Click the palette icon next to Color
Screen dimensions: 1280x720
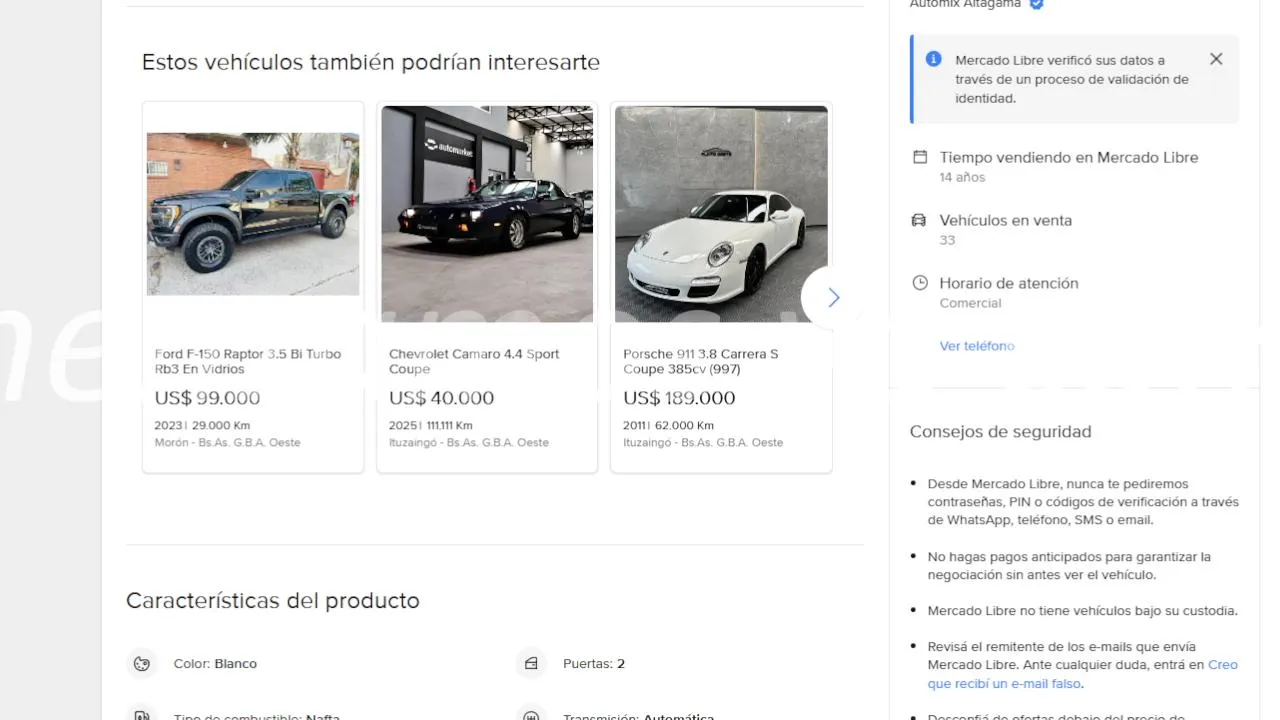click(141, 663)
